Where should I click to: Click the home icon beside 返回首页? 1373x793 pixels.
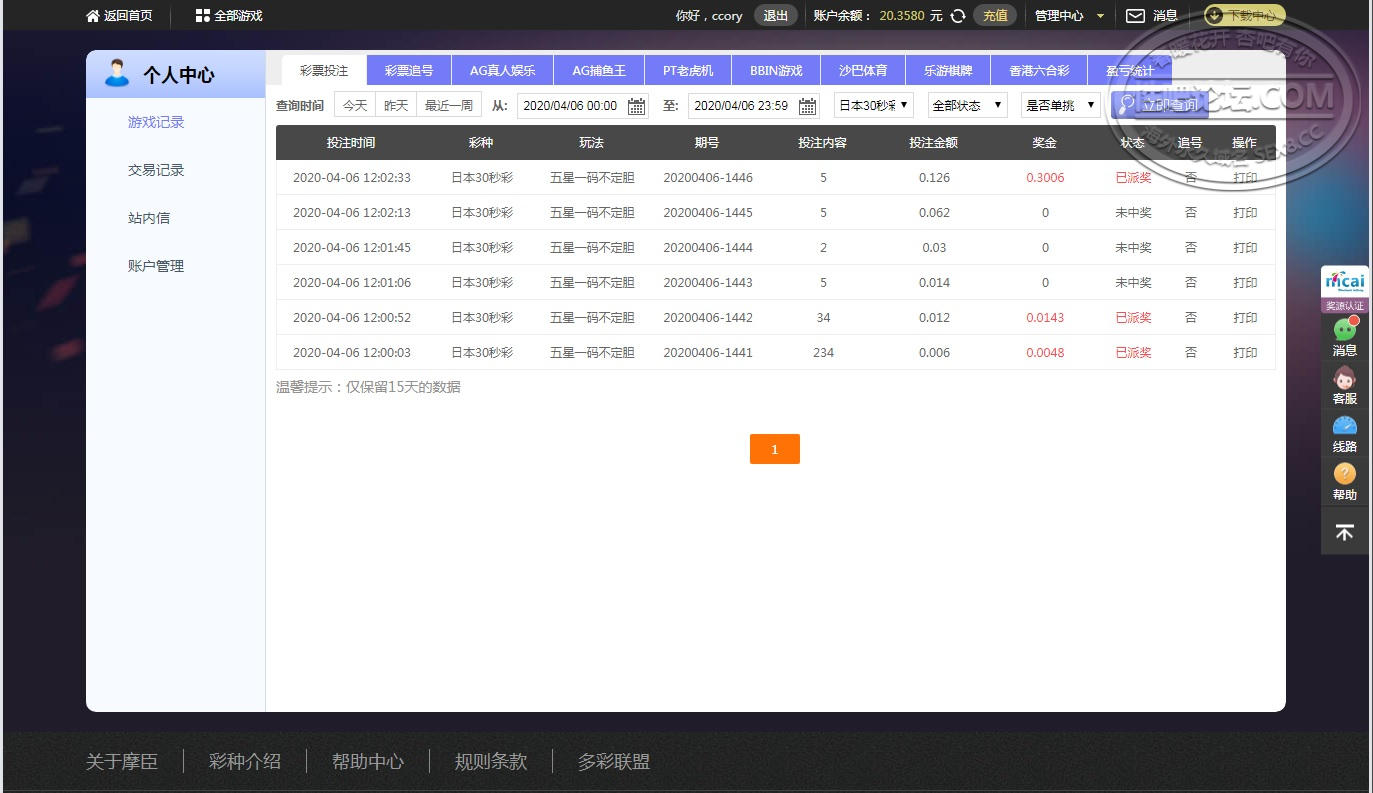(93, 16)
